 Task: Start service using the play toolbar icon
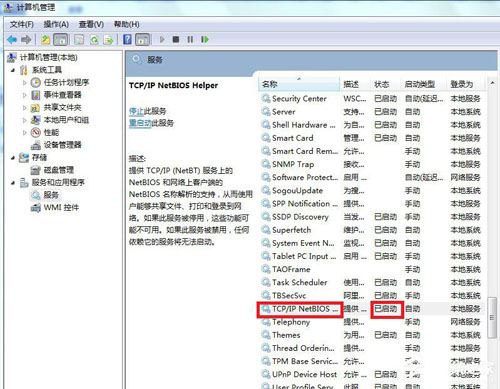(162, 39)
